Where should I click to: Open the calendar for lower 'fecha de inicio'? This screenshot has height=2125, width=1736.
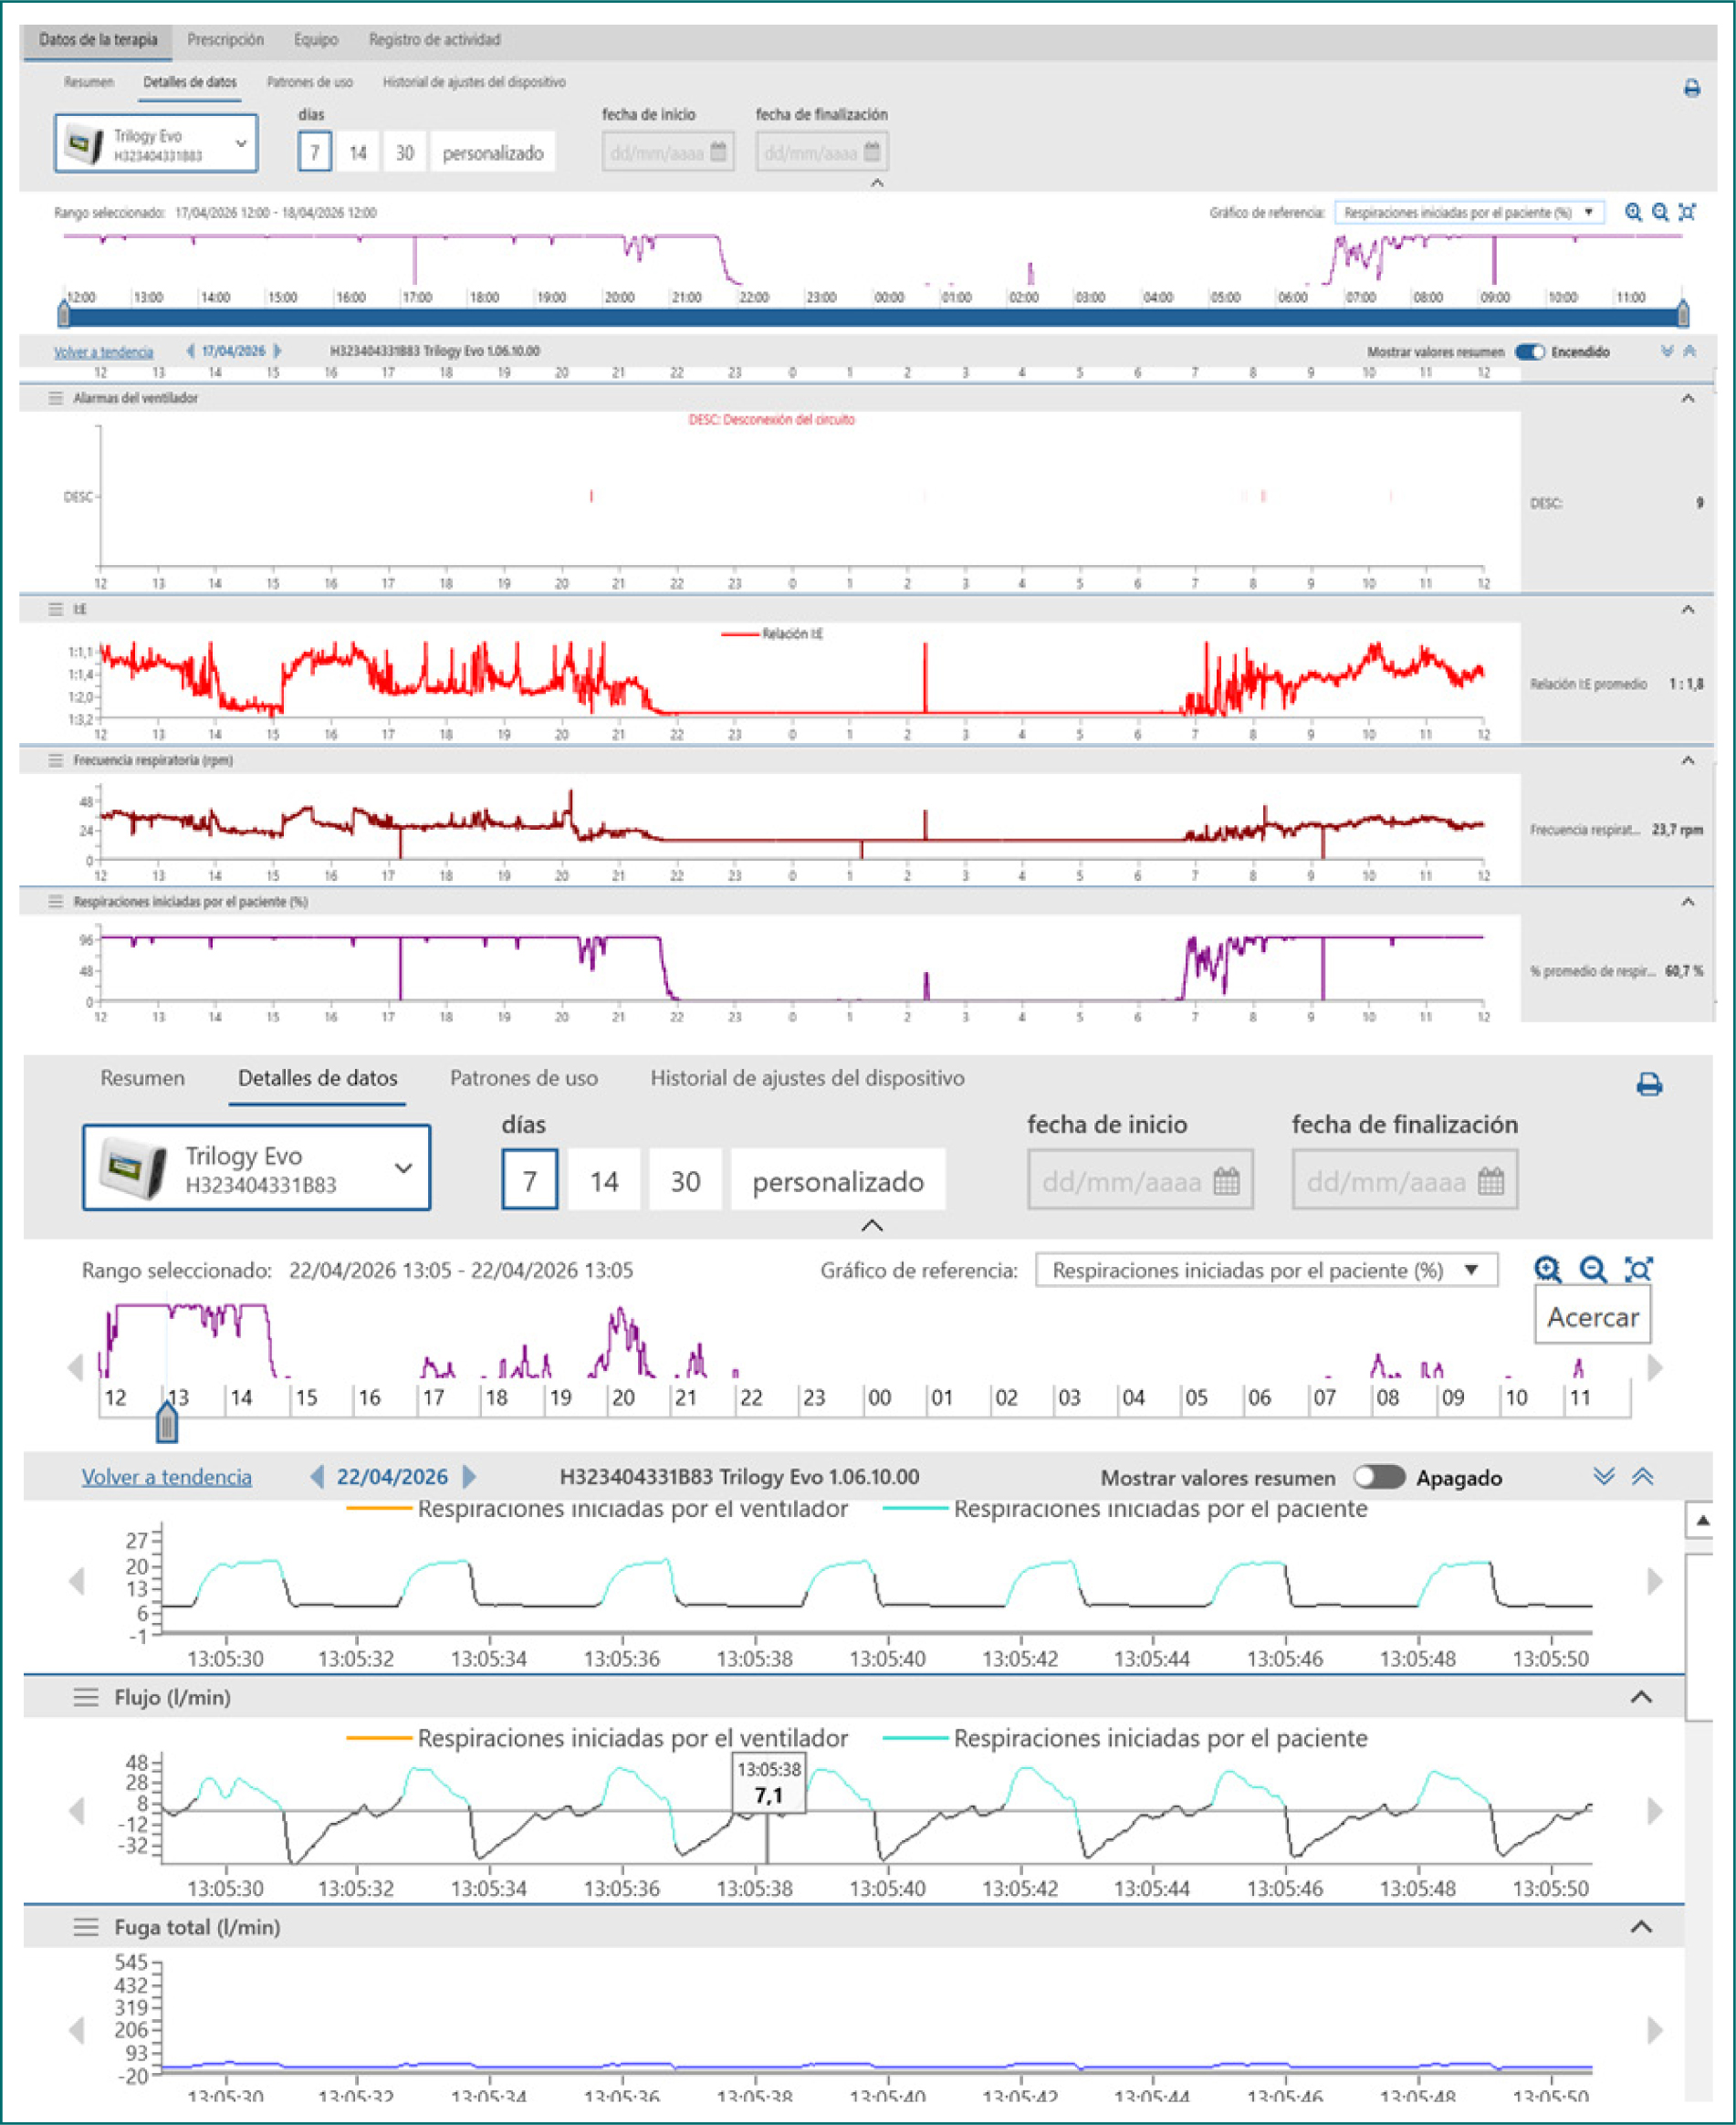[1226, 1181]
